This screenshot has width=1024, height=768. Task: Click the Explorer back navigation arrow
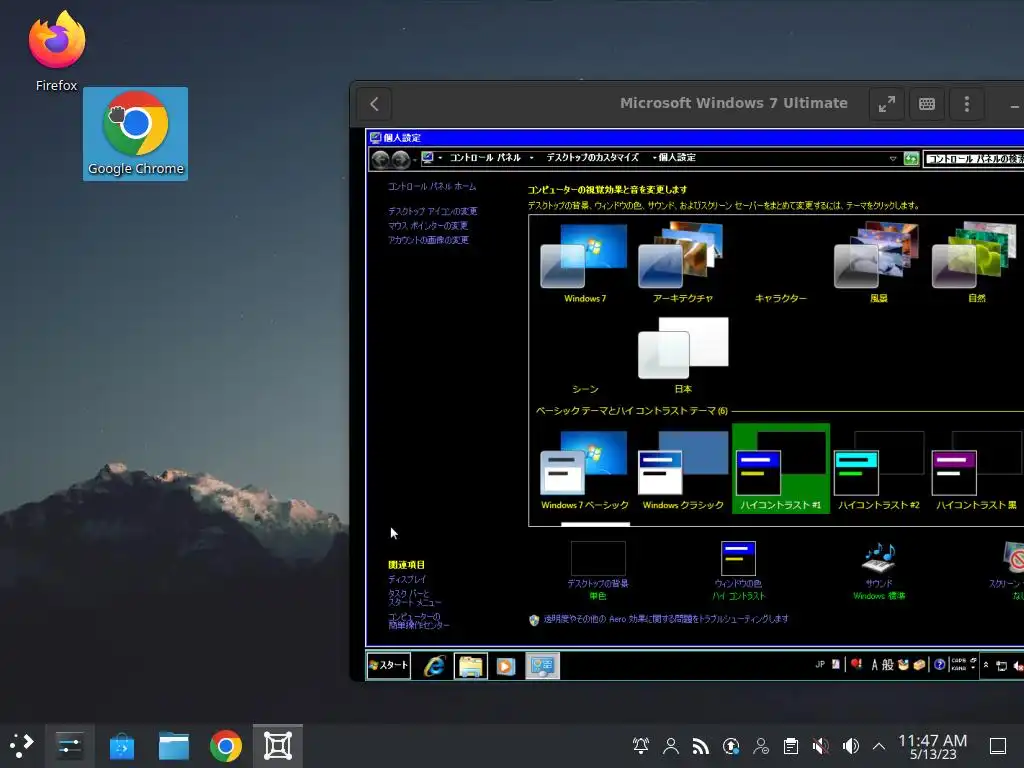tap(380, 159)
